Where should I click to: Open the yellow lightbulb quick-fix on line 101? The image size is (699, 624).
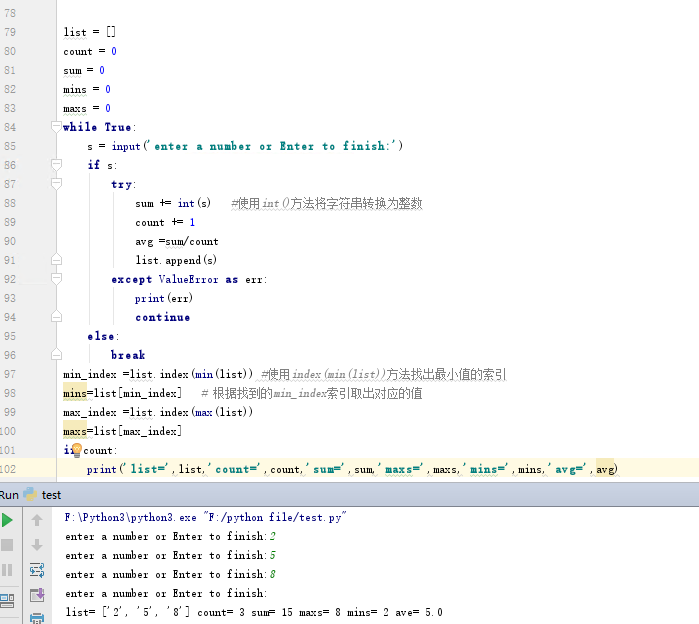tap(77, 449)
